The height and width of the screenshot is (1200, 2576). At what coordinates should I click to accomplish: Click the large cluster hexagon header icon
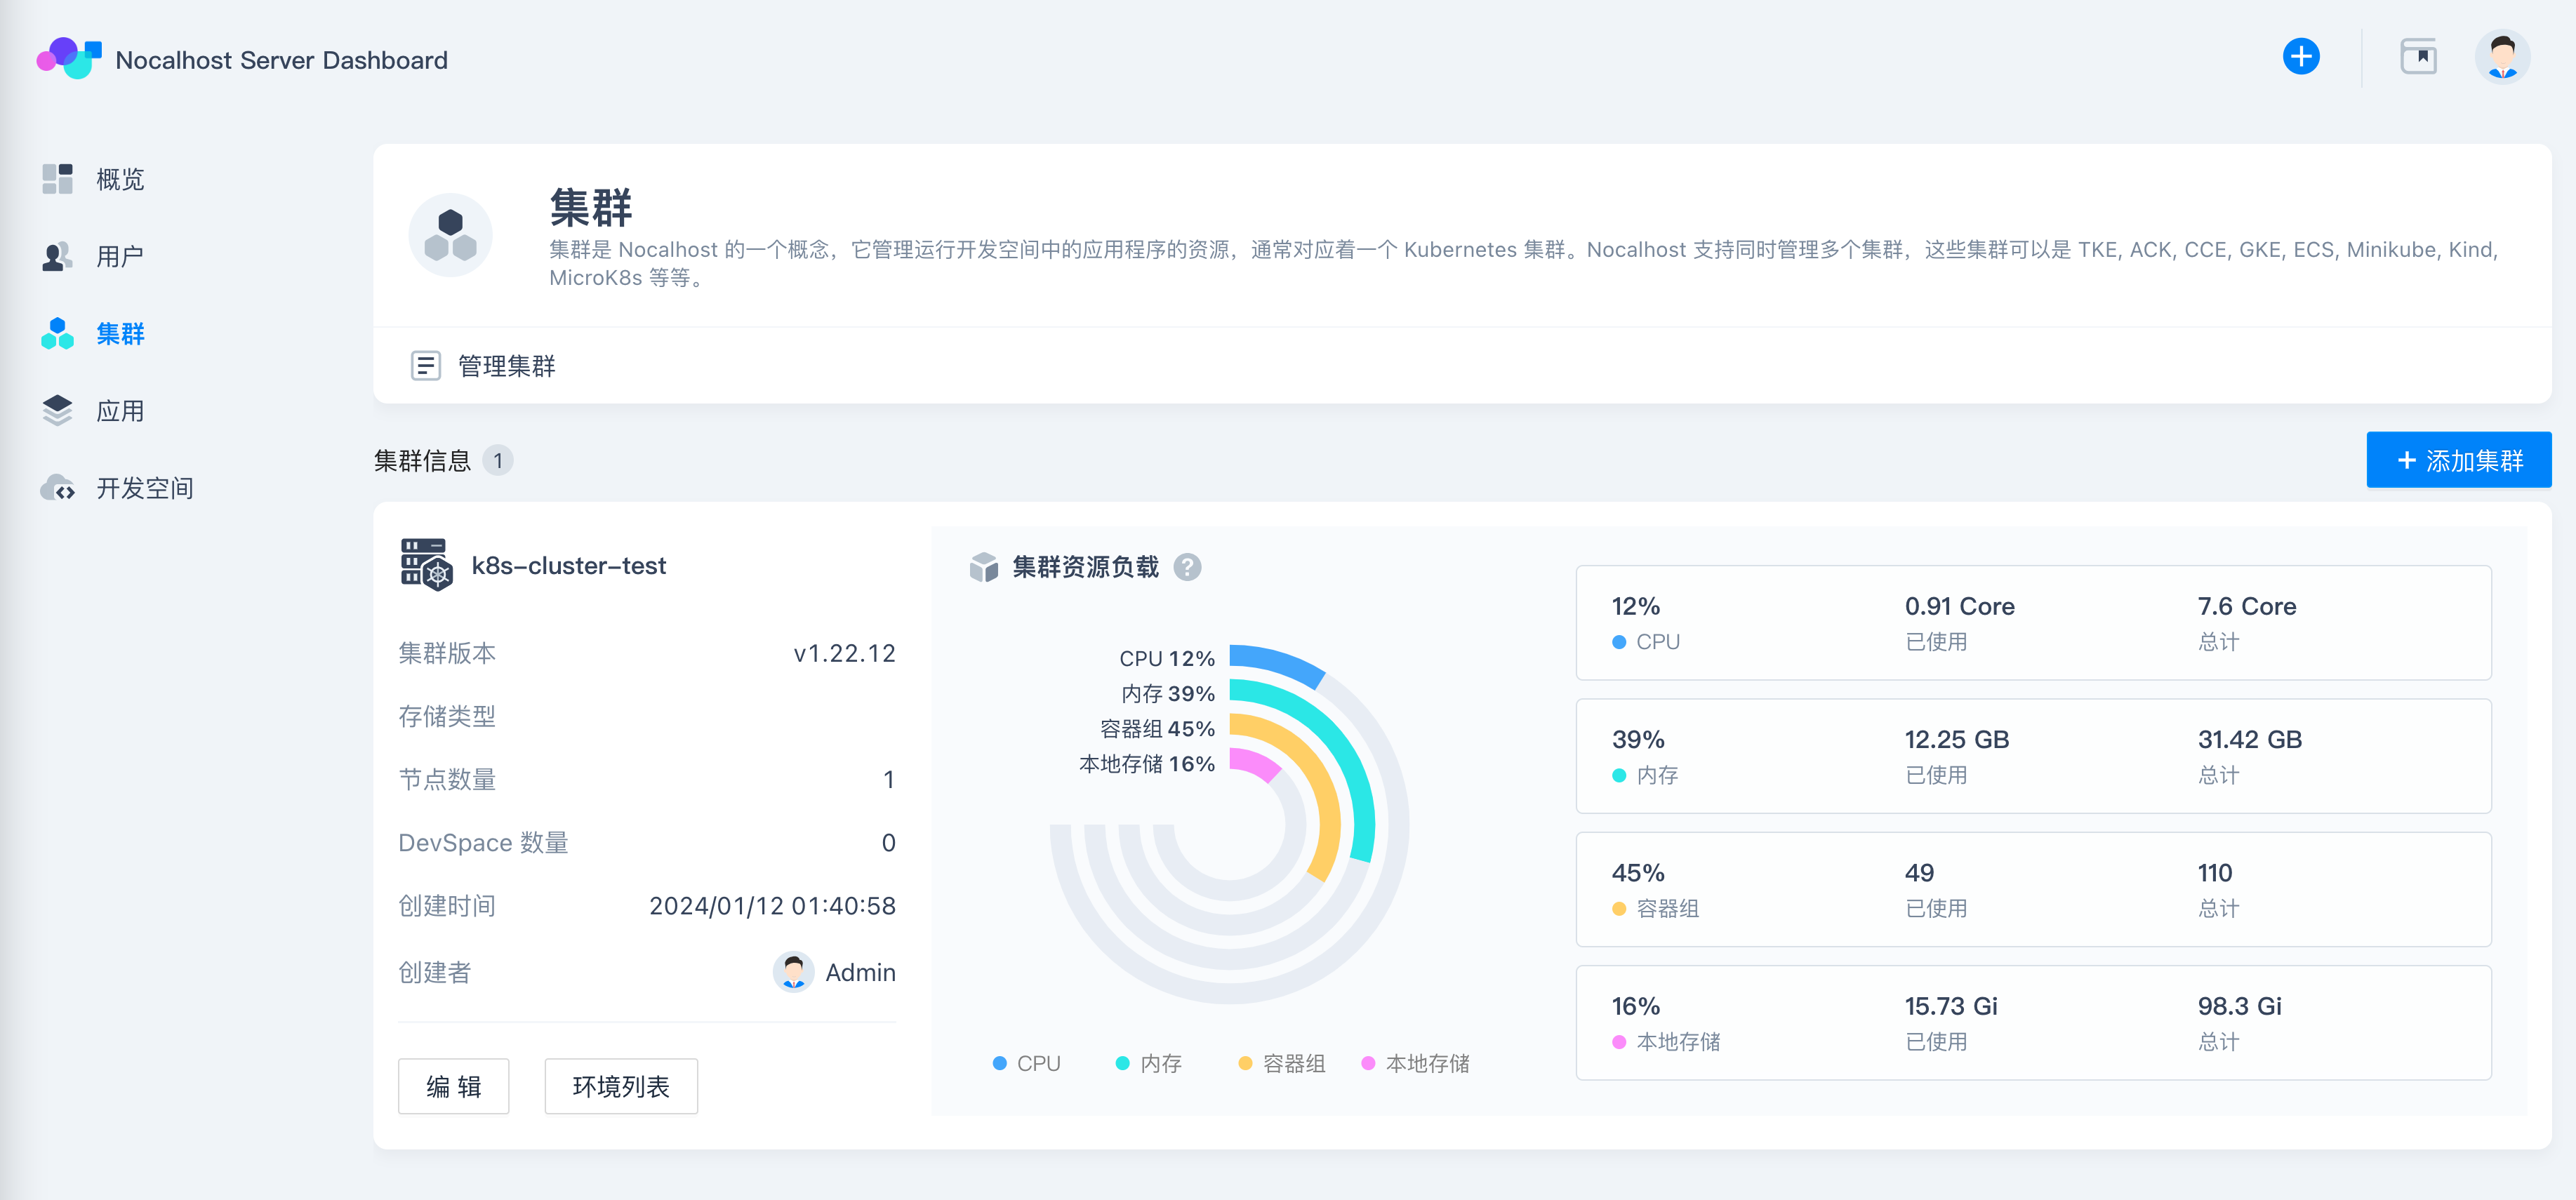click(x=450, y=235)
